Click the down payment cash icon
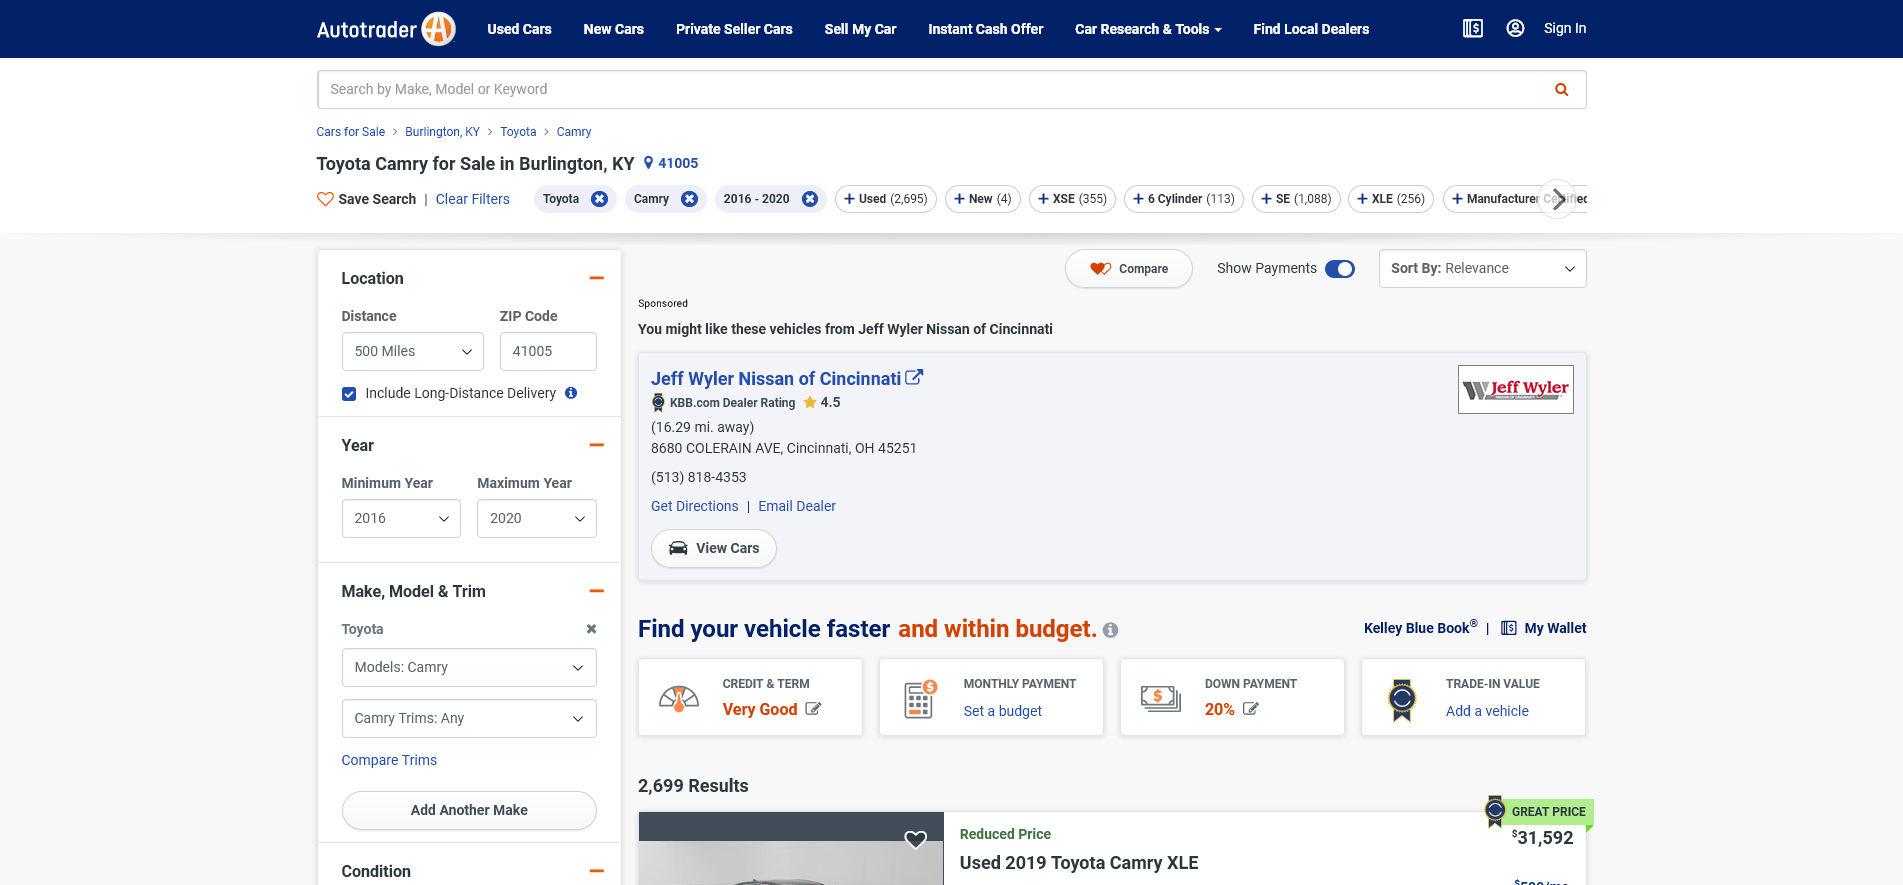1903x885 pixels. point(1161,699)
